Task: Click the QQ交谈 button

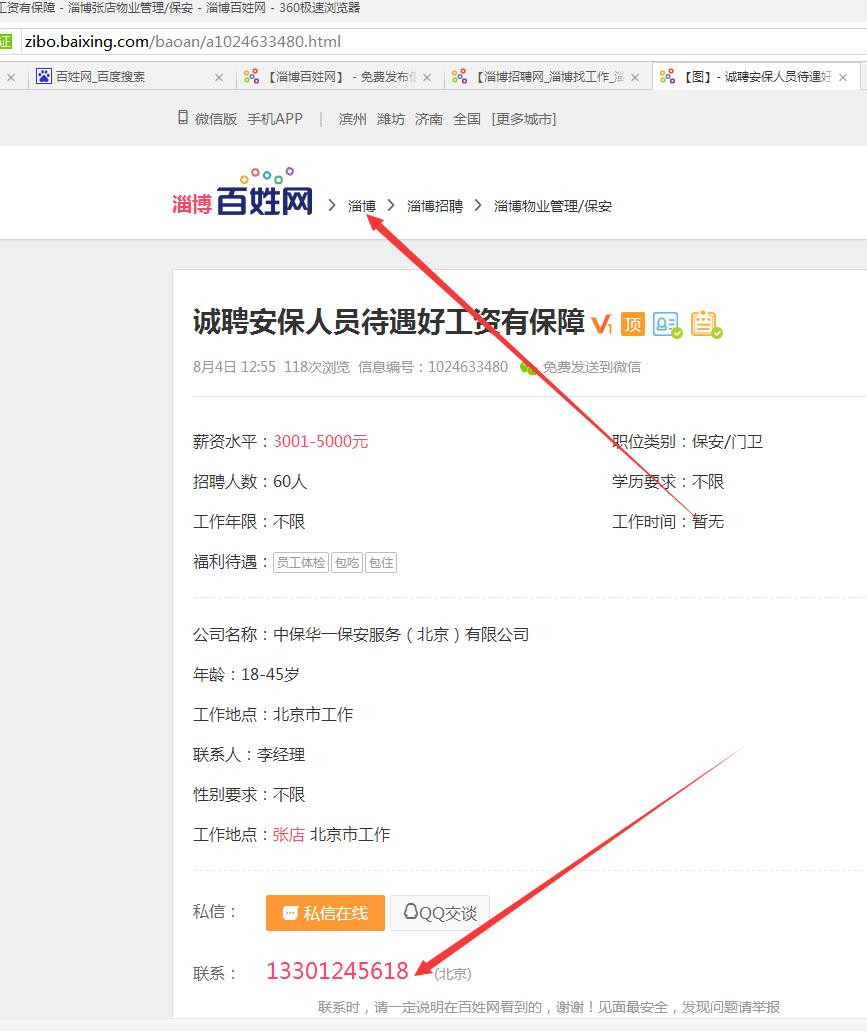Action: [440, 911]
